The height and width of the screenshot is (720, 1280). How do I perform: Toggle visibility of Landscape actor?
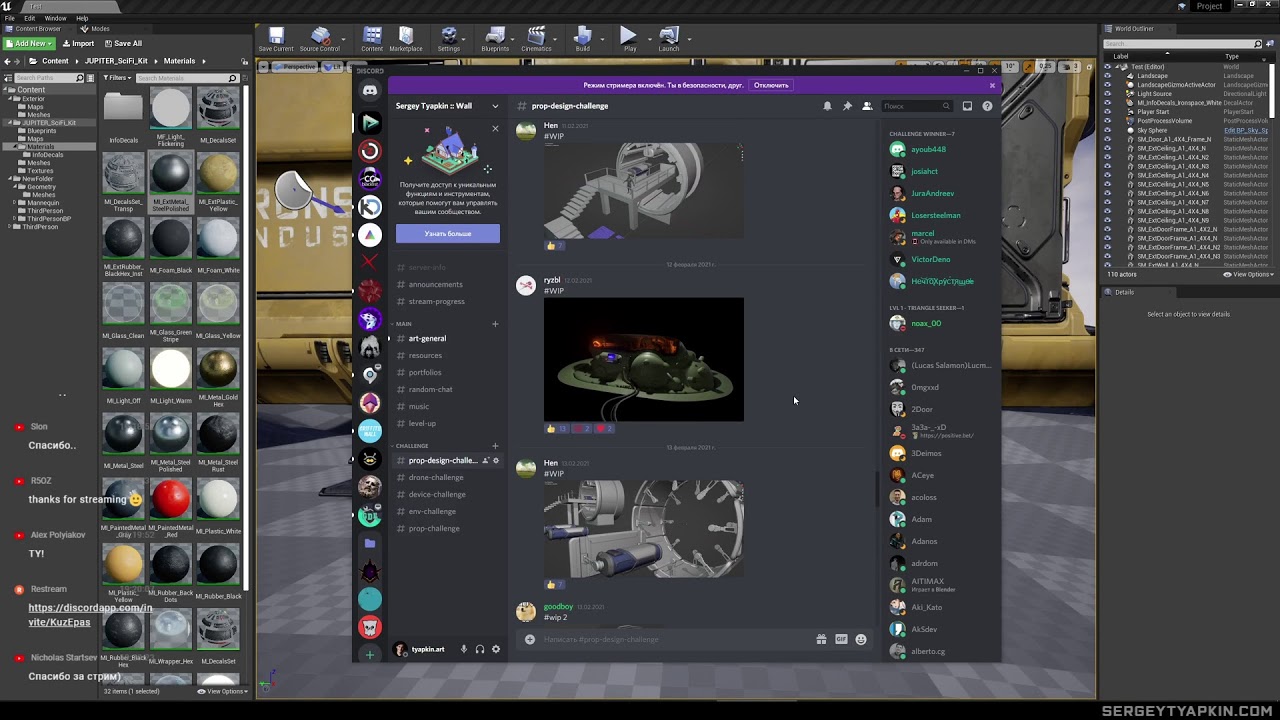[x=1107, y=76]
